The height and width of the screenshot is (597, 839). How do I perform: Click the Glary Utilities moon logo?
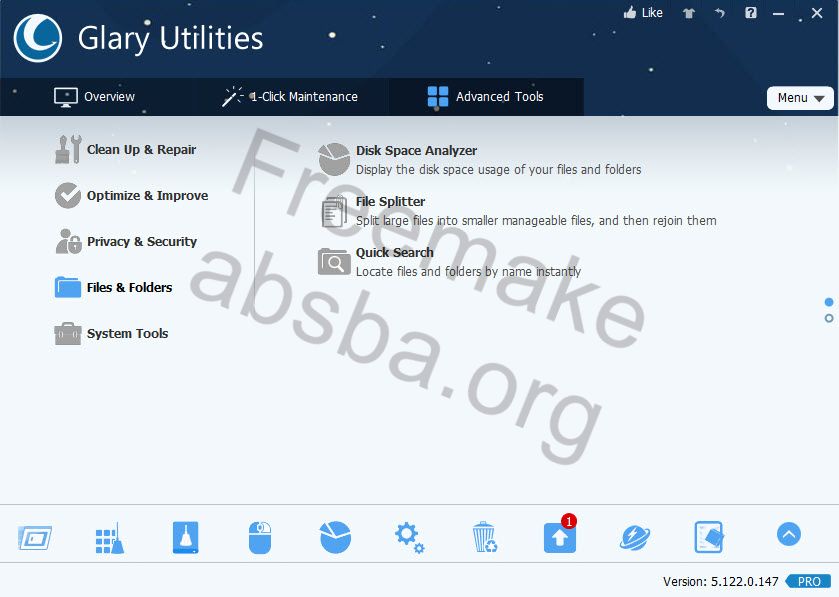(x=37, y=38)
